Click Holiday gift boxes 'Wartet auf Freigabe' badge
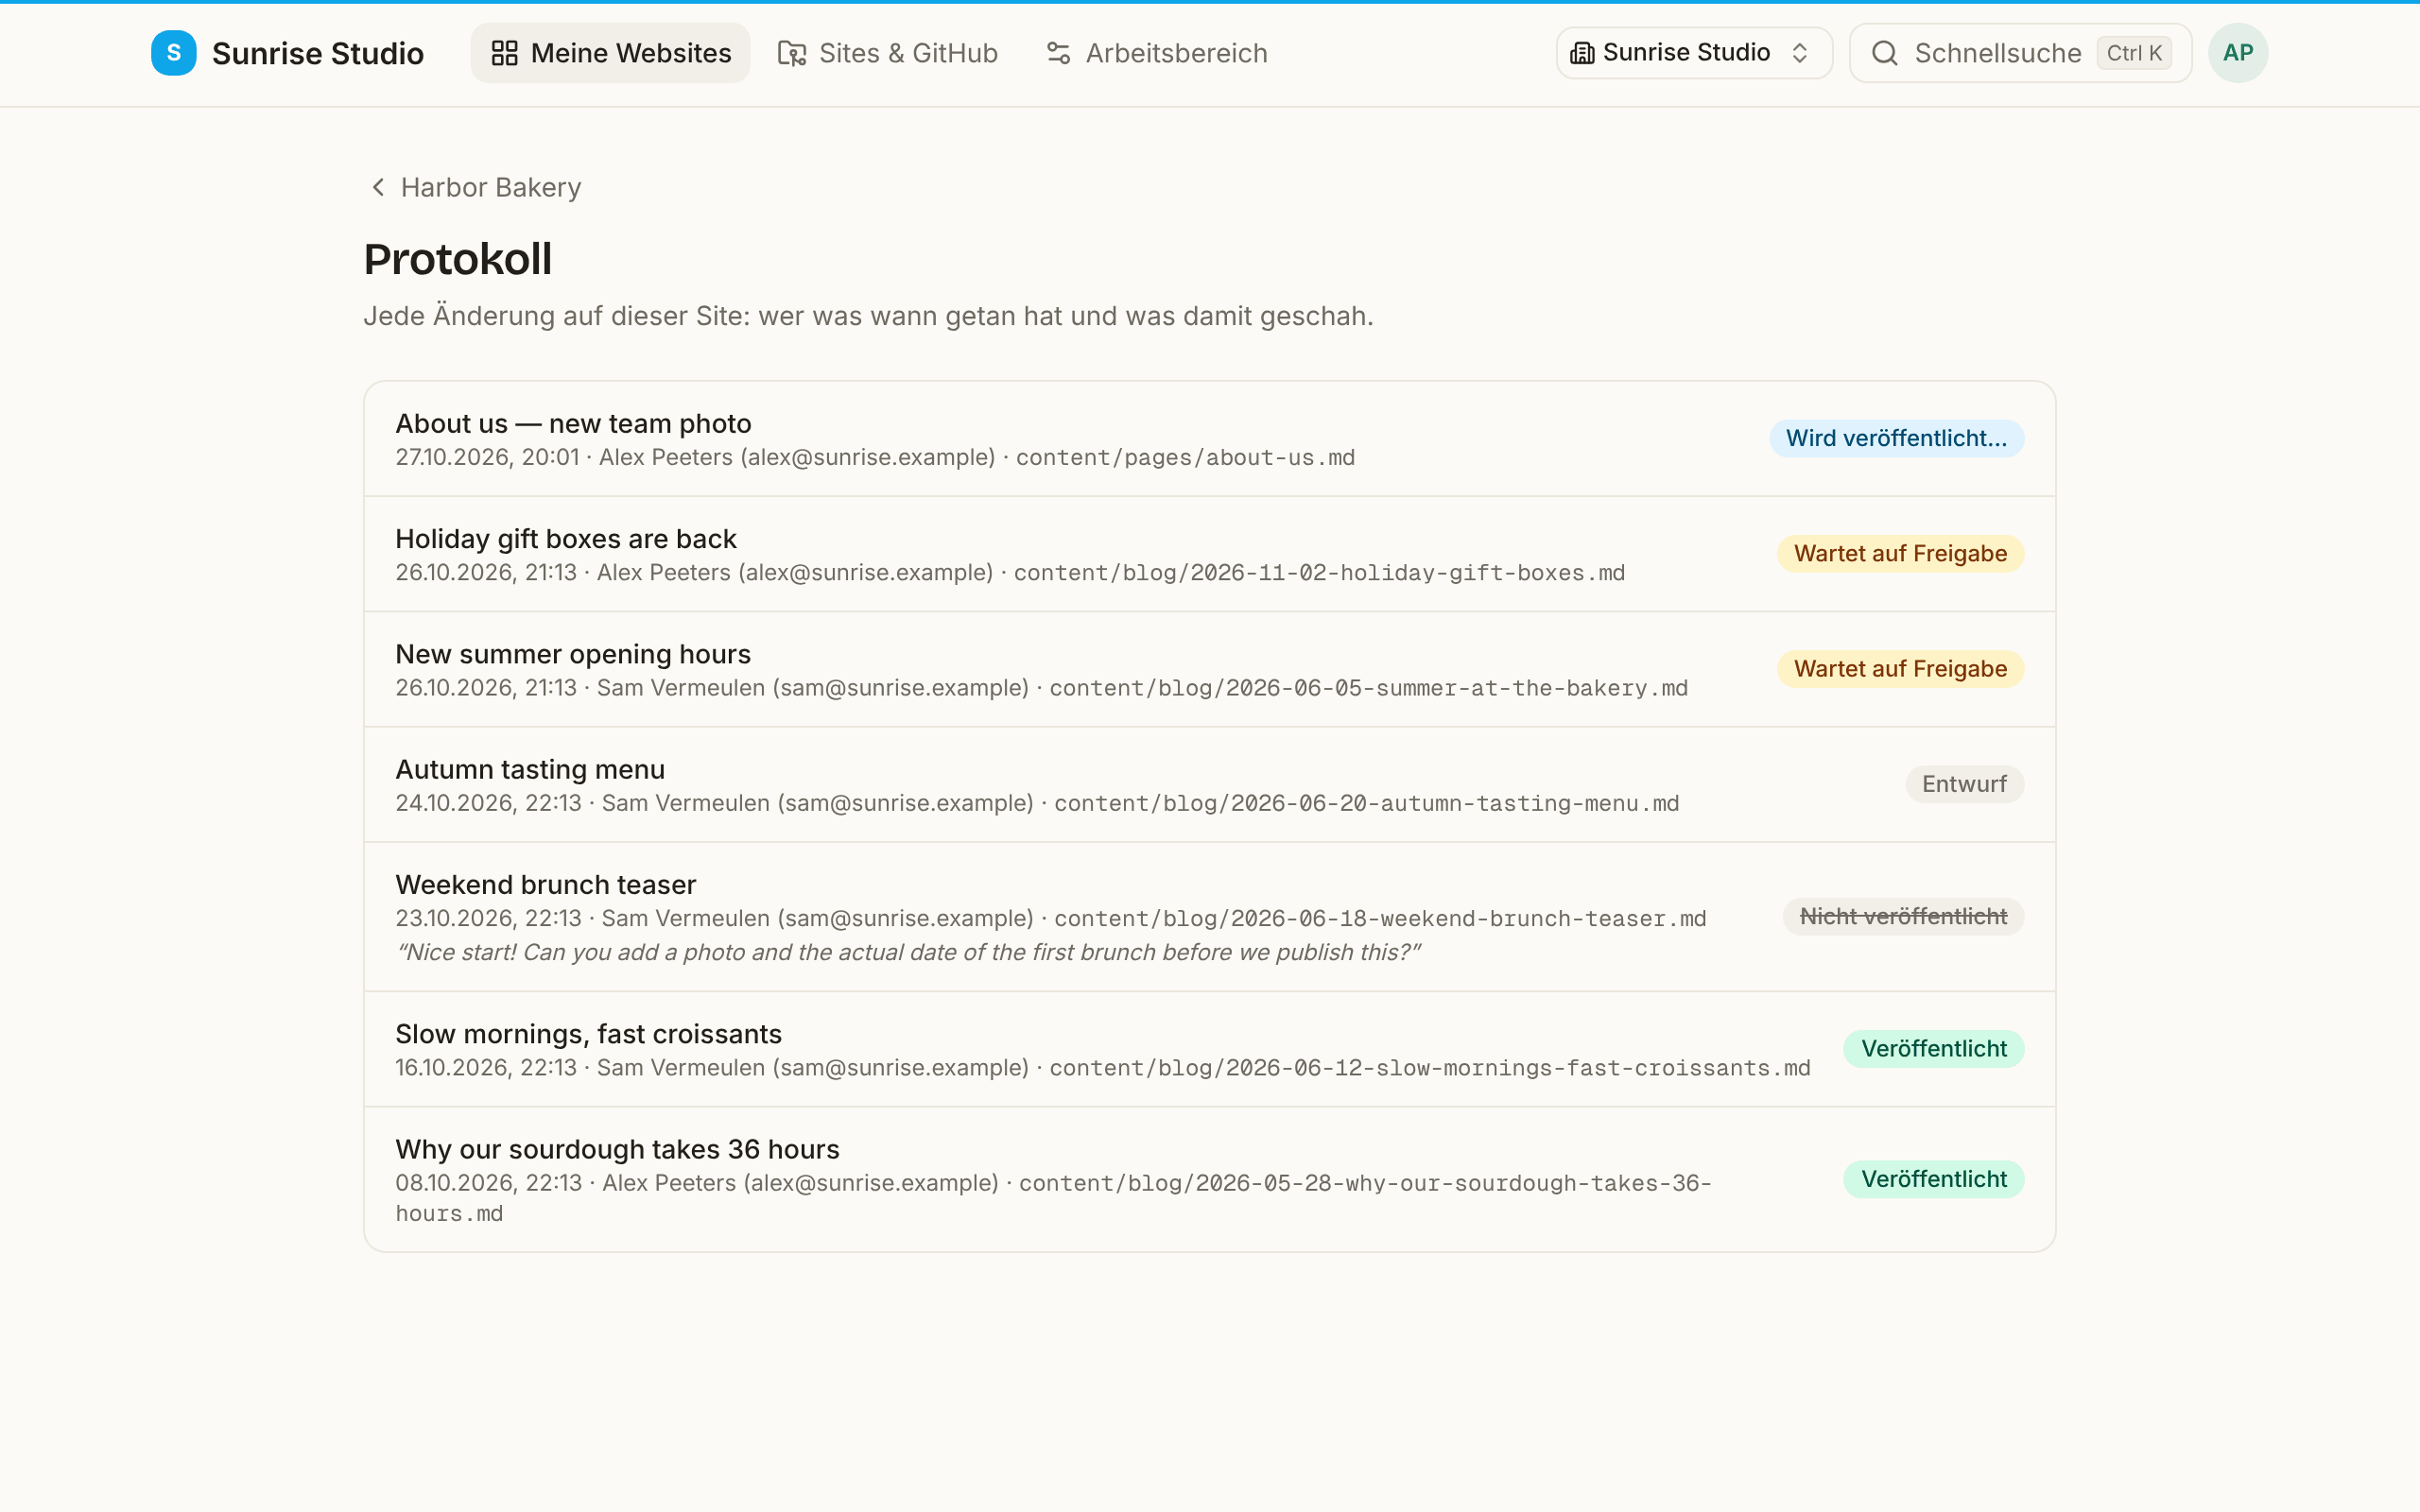The image size is (2420, 1512). [1900, 554]
